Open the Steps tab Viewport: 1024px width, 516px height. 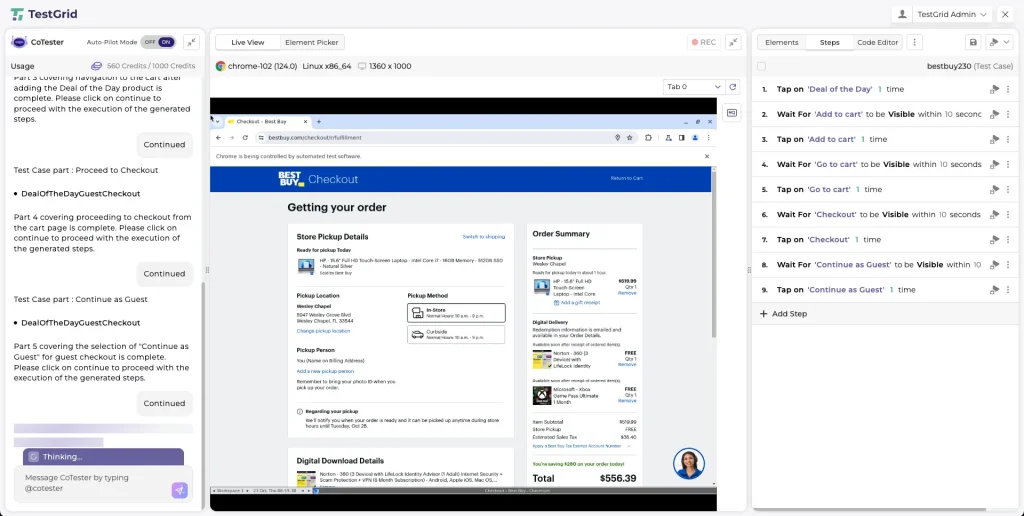tap(829, 42)
